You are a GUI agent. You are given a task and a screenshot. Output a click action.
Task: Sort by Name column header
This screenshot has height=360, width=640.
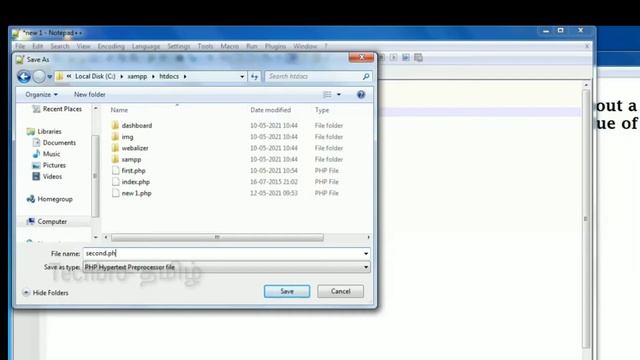[119, 110]
